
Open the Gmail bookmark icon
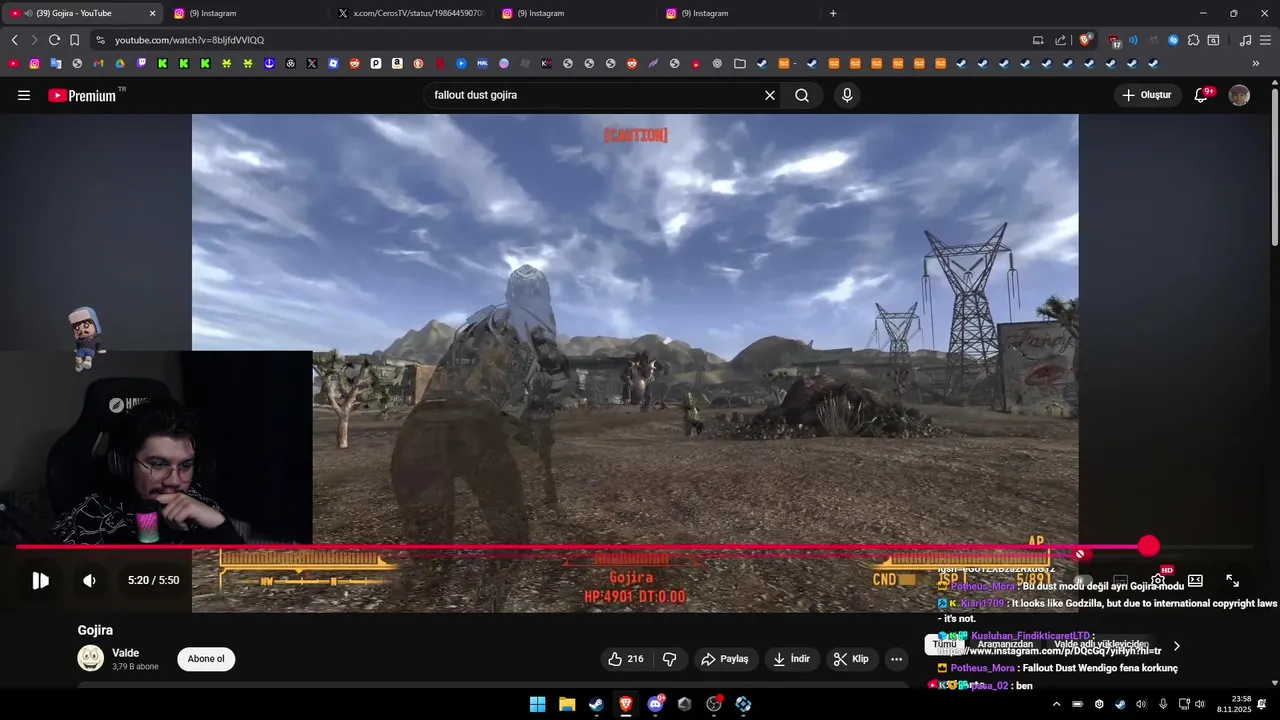98,63
